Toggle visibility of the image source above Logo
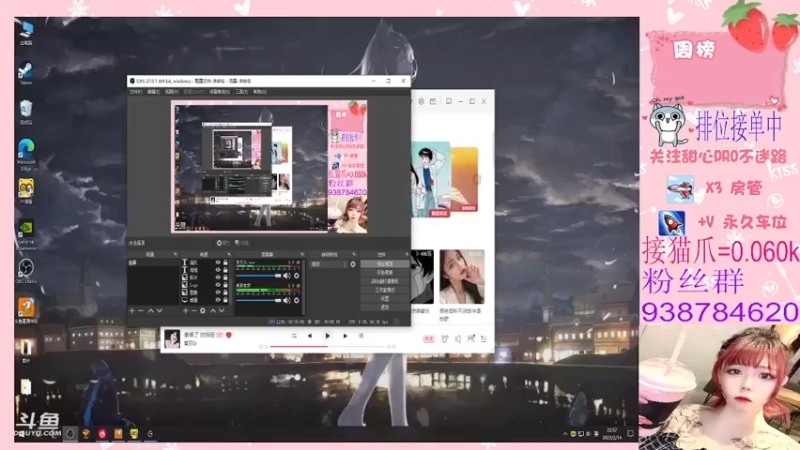The width and height of the screenshot is (800, 450). (x=218, y=278)
